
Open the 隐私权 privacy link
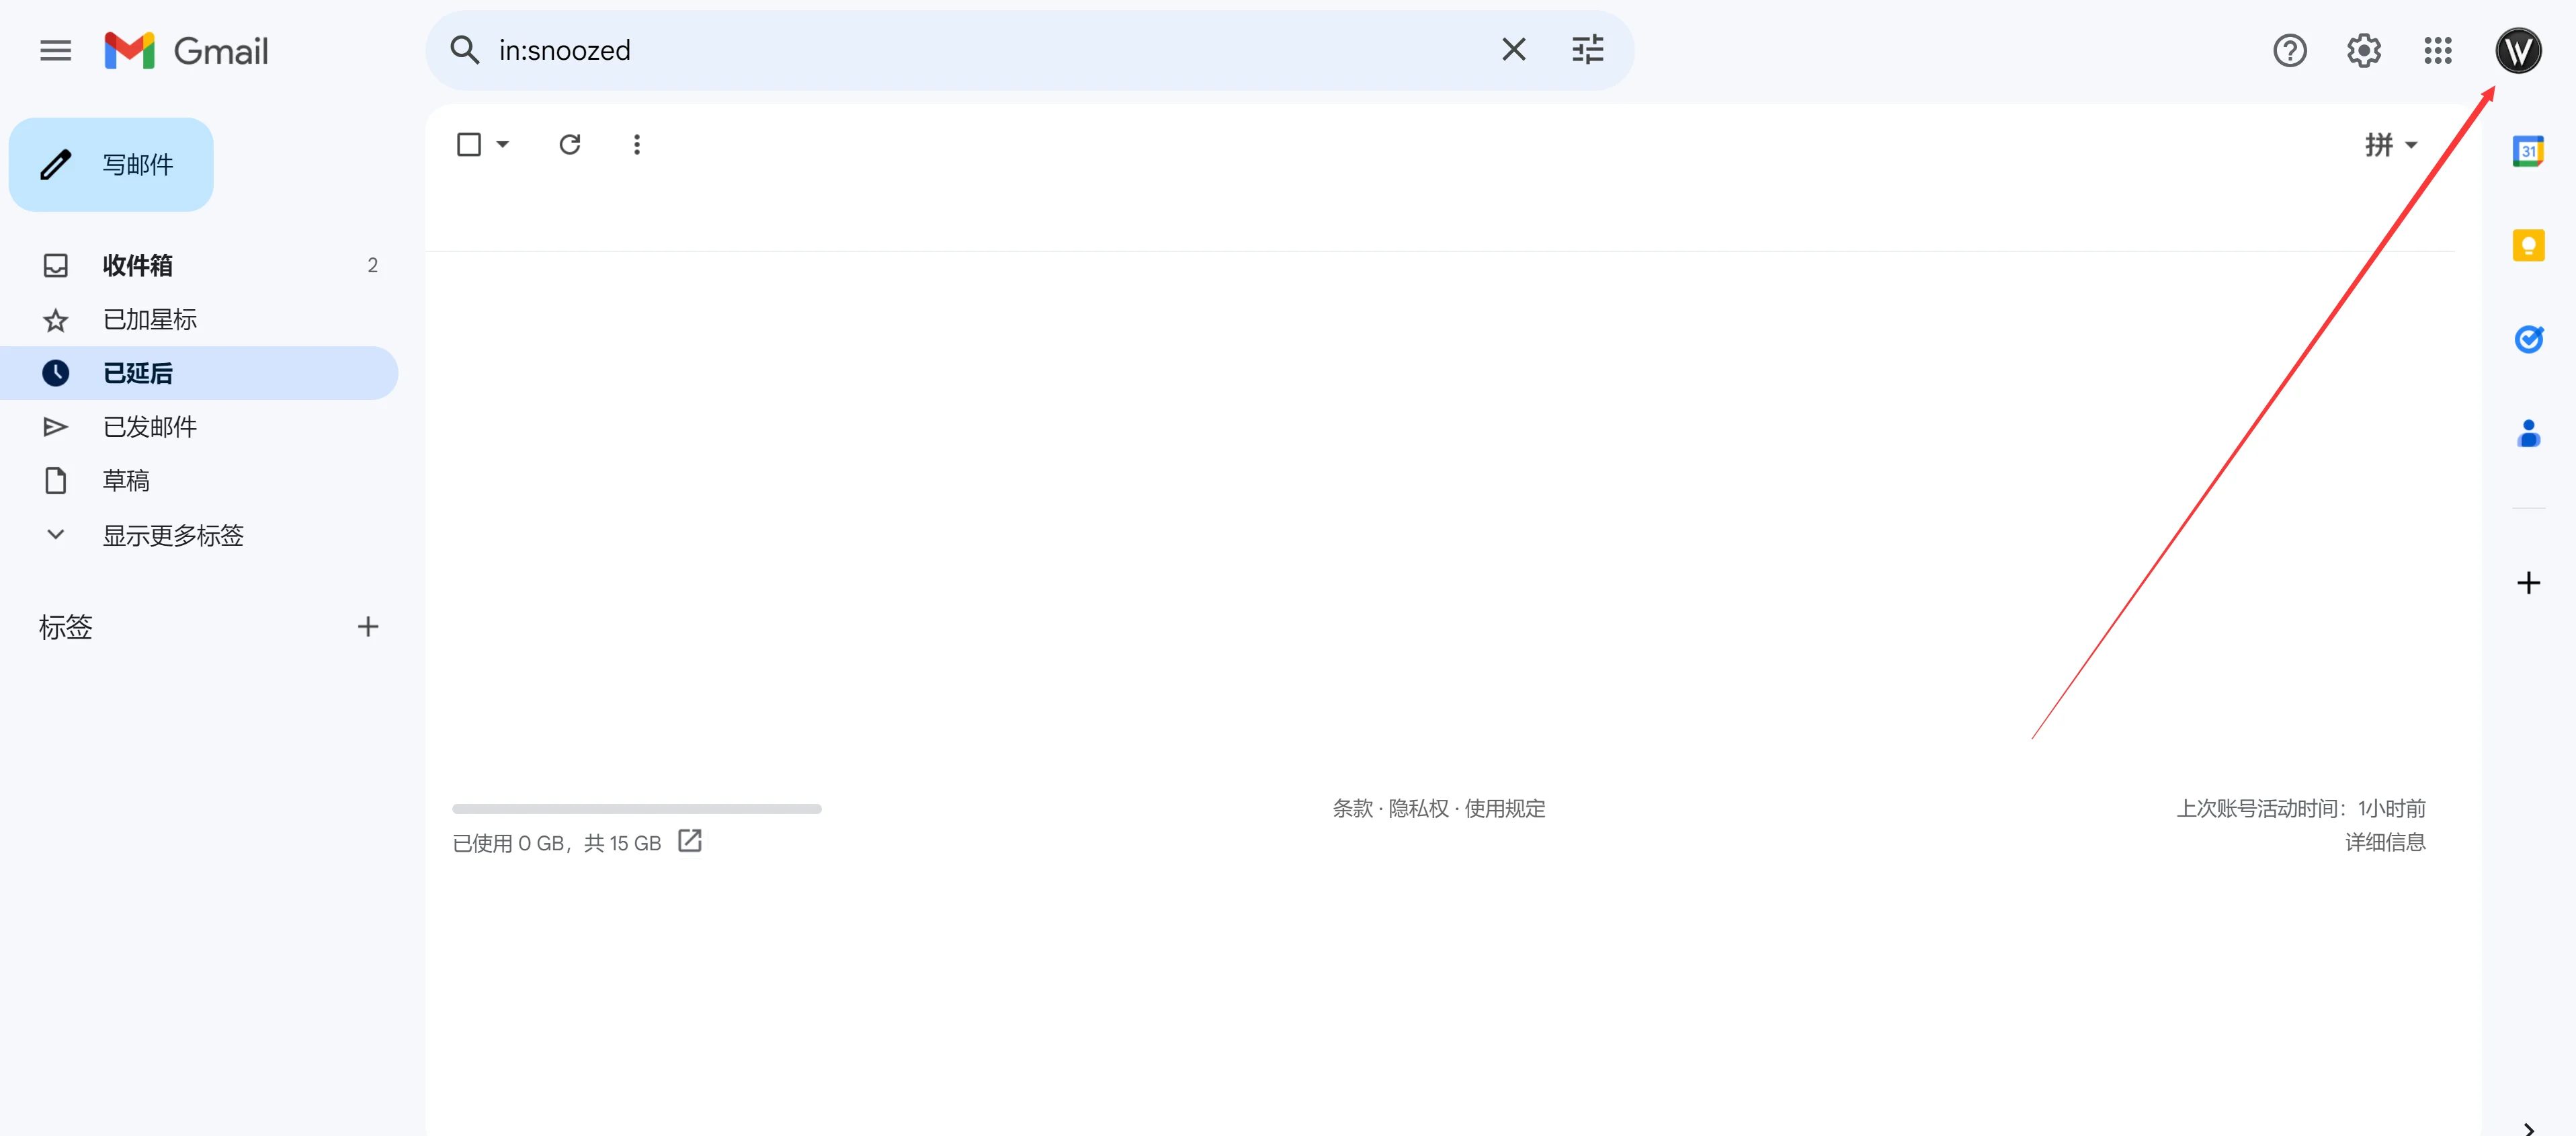pyautogui.click(x=1418, y=808)
